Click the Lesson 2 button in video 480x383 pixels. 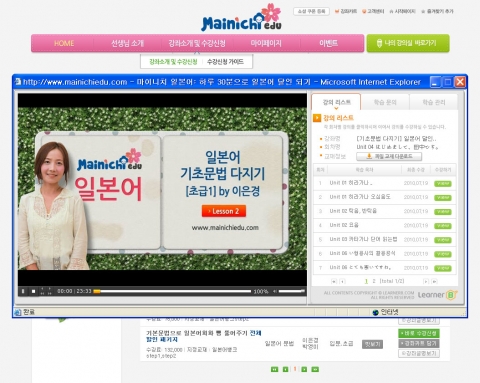[224, 211]
